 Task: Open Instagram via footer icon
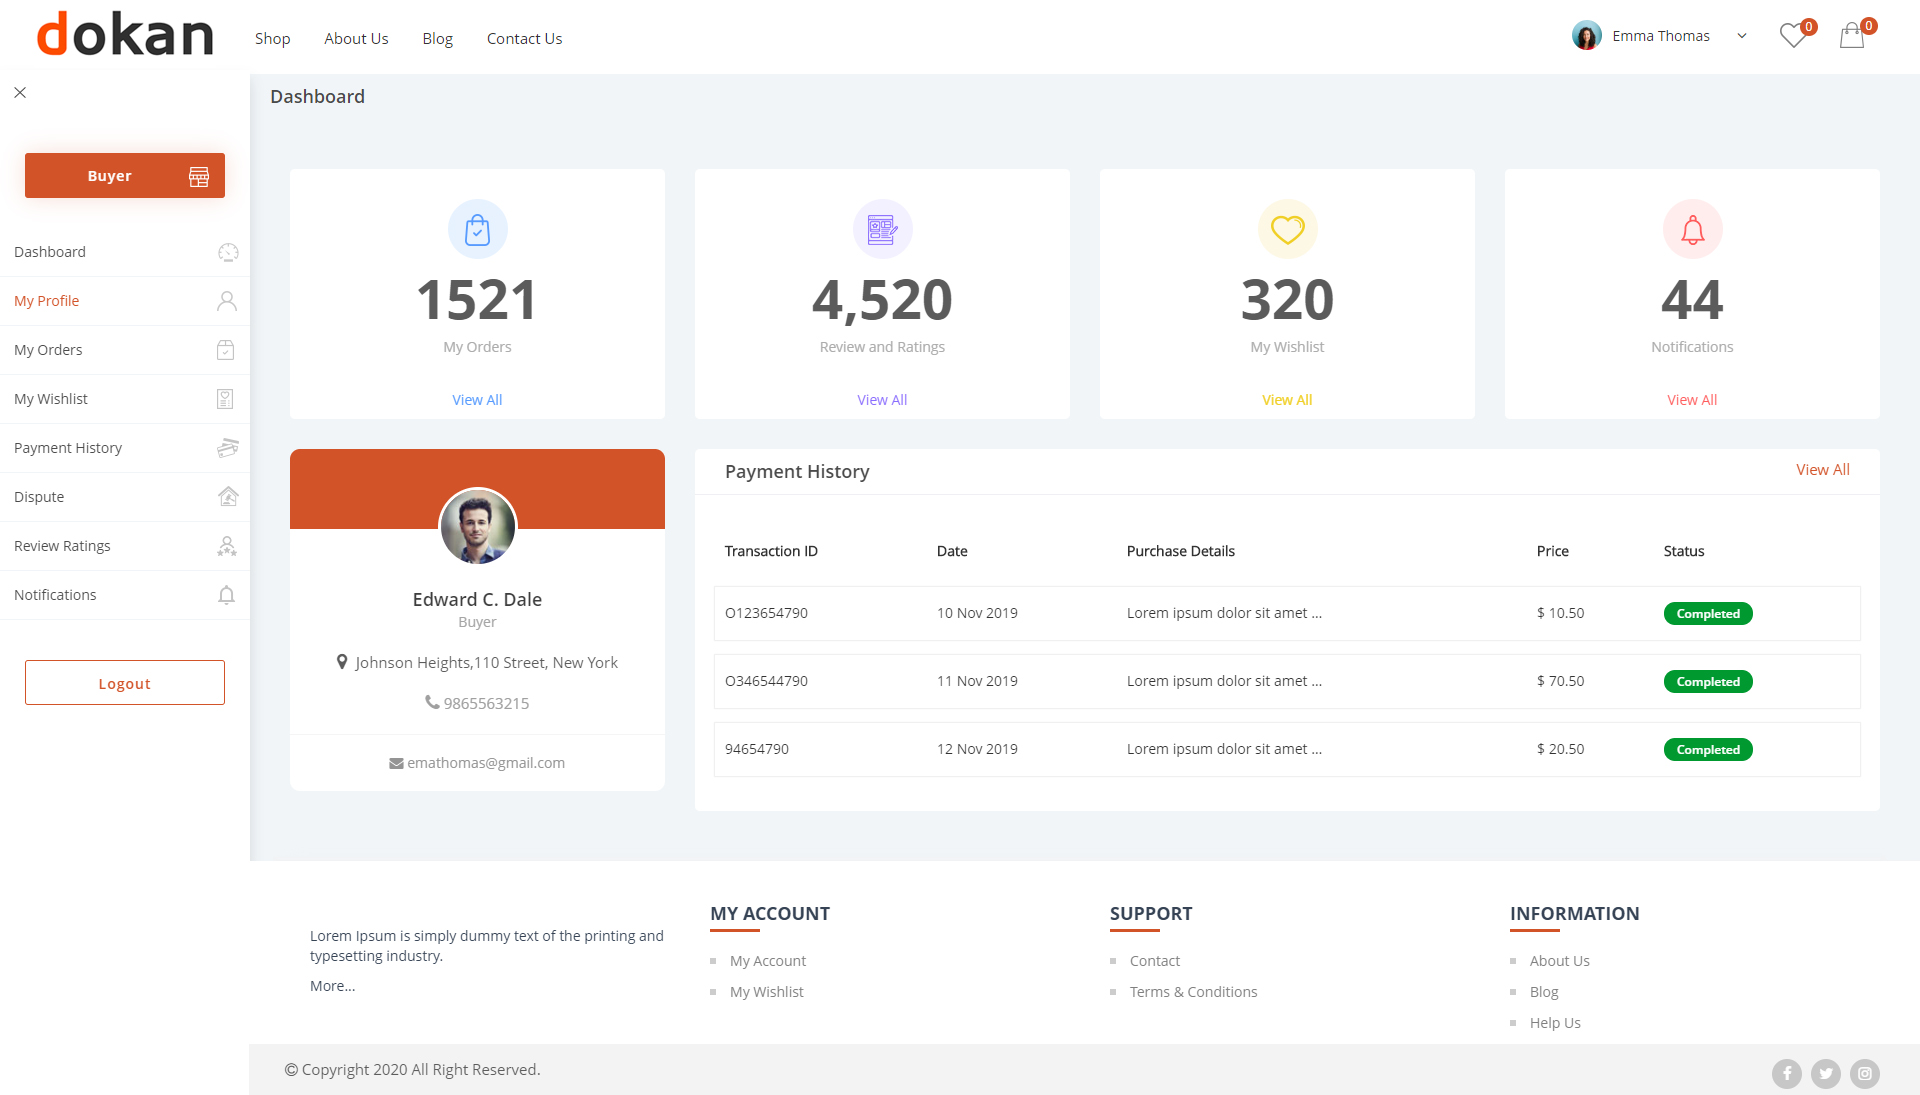[x=1865, y=1074]
